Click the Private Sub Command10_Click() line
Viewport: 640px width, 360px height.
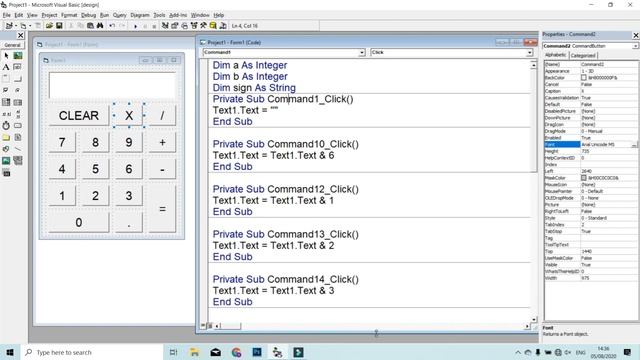click(x=286, y=144)
